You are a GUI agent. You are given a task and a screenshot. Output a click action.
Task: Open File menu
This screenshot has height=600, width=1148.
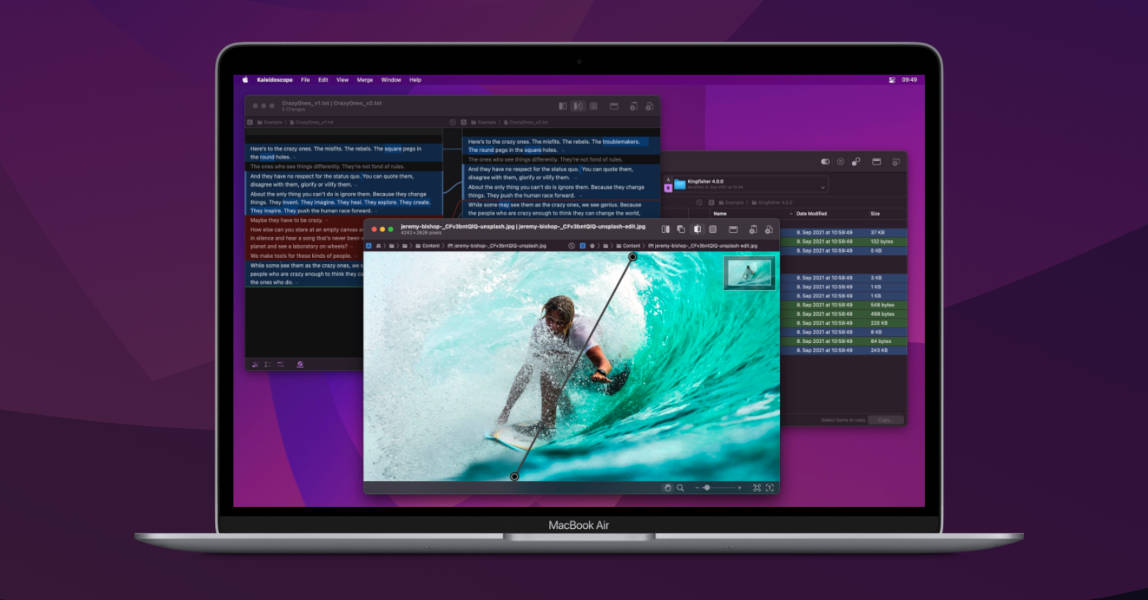(x=305, y=80)
